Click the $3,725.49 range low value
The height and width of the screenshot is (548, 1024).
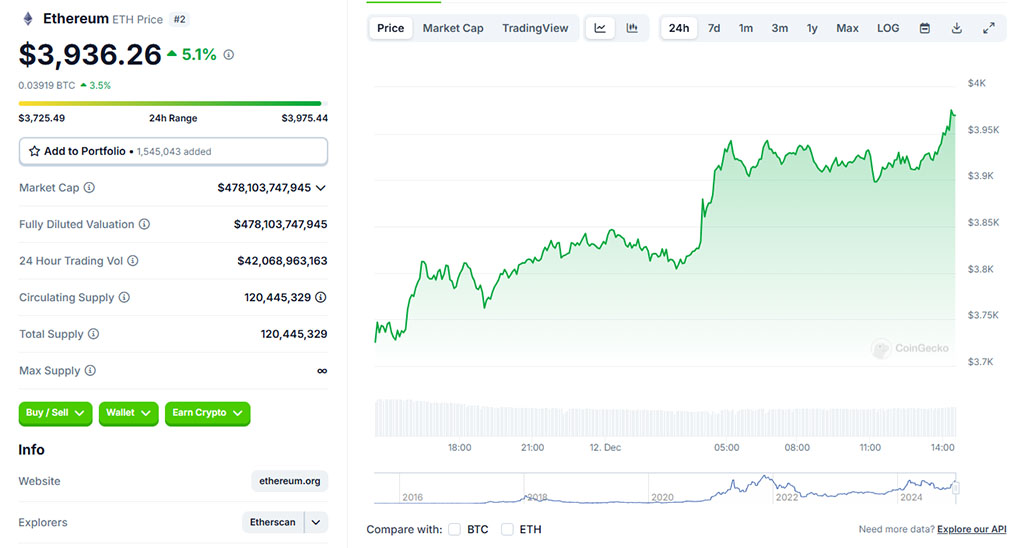[42, 118]
